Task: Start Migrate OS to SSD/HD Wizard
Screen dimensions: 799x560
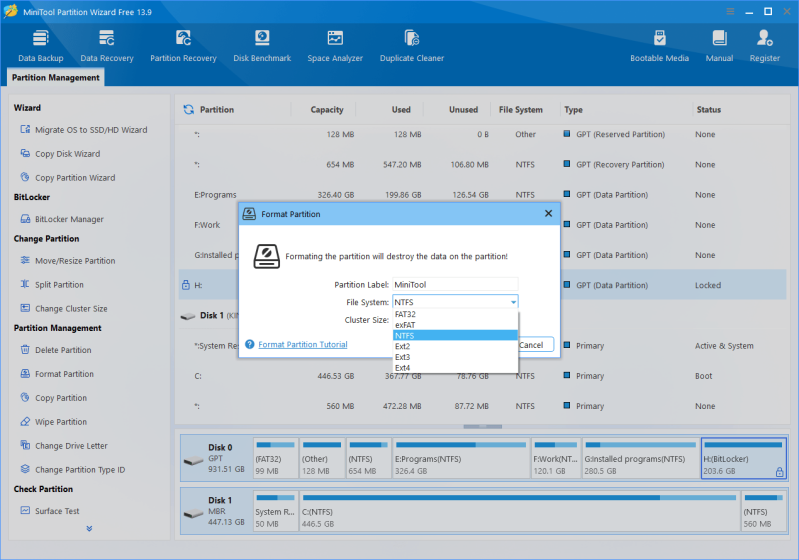Action: pyautogui.click(x=84, y=130)
